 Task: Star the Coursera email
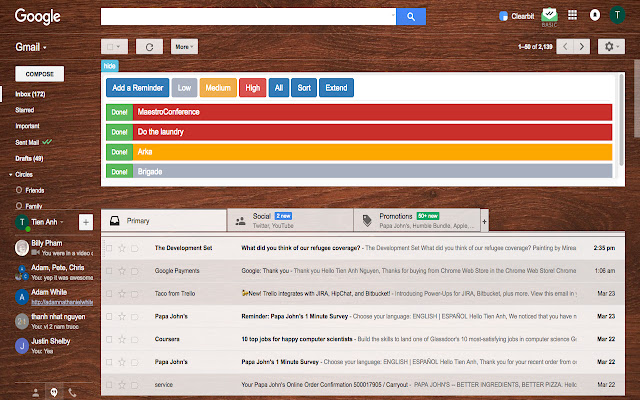122,339
